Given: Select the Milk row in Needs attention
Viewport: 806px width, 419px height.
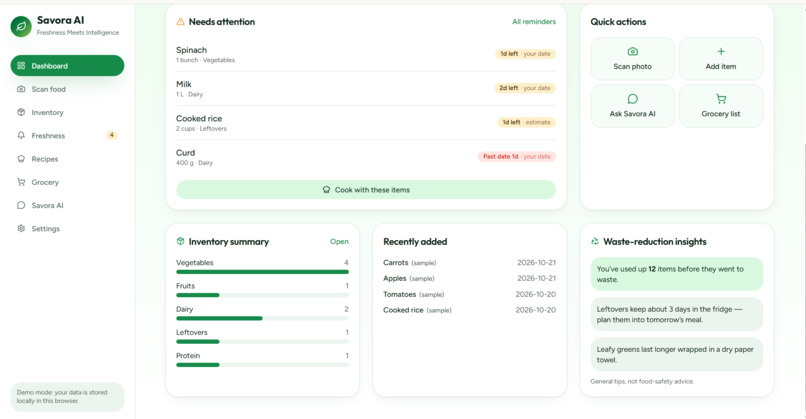Looking at the screenshot, I should [x=366, y=88].
